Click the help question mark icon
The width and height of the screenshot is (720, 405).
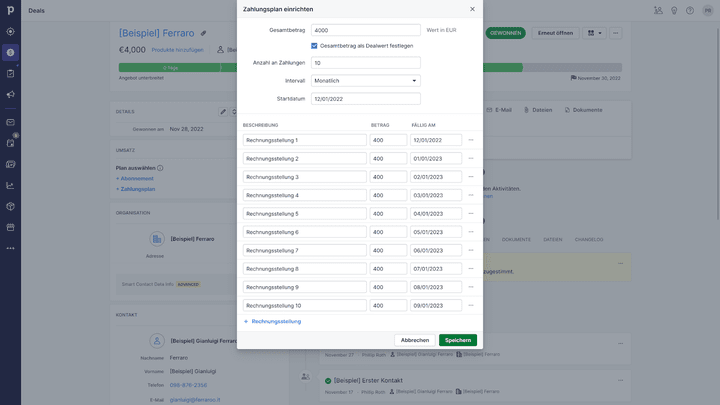(x=689, y=11)
